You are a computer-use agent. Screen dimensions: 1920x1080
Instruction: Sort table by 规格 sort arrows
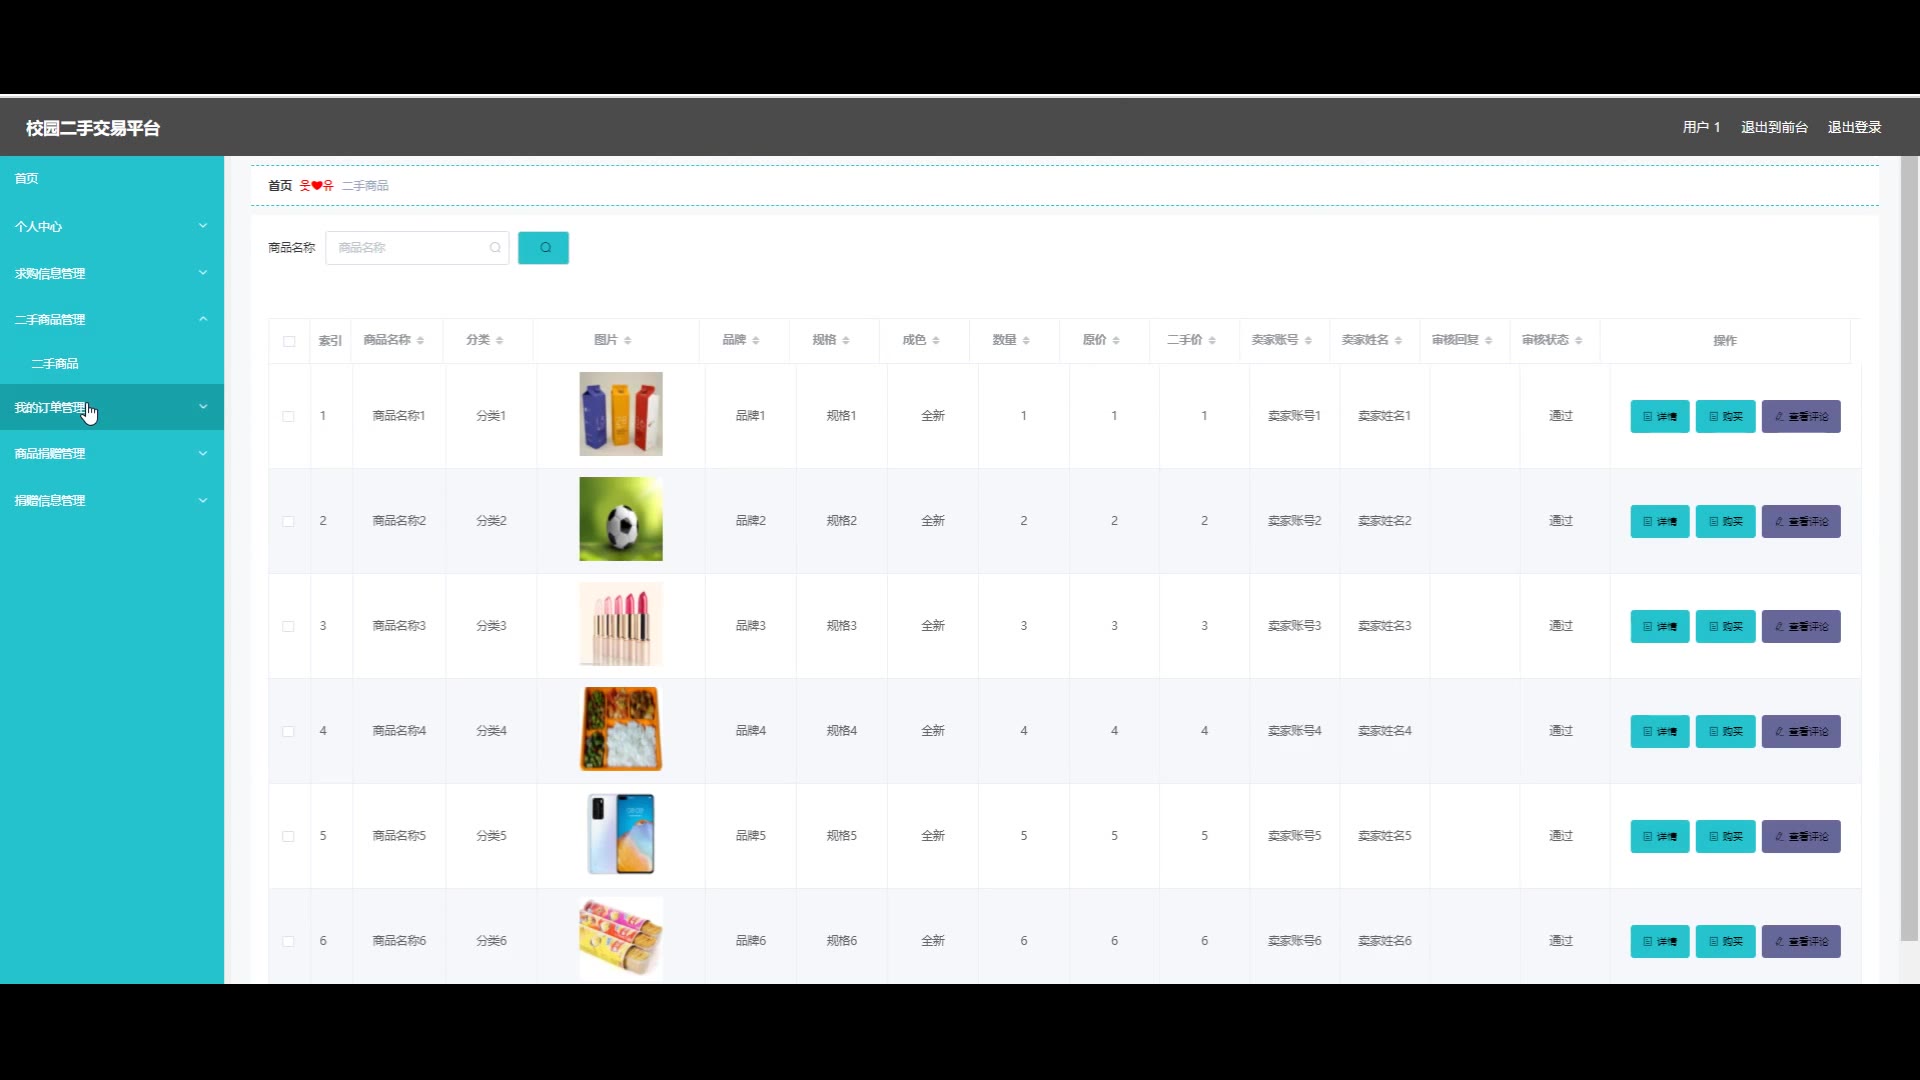845,341
